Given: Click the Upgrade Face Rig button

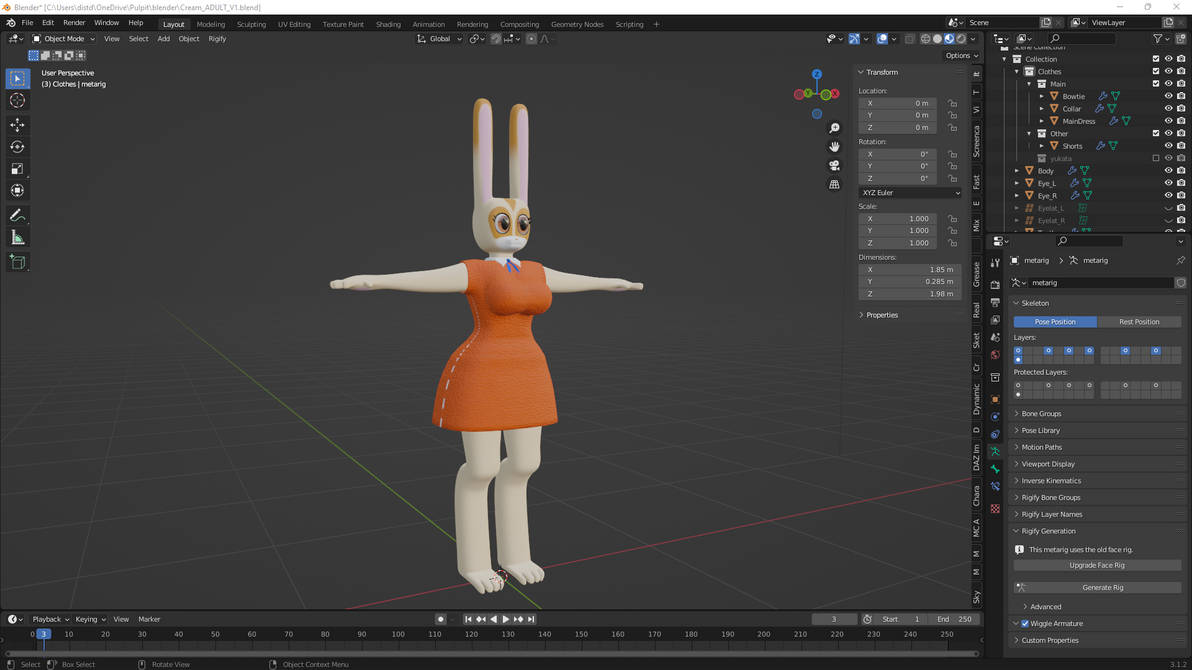Looking at the screenshot, I should [1098, 566].
